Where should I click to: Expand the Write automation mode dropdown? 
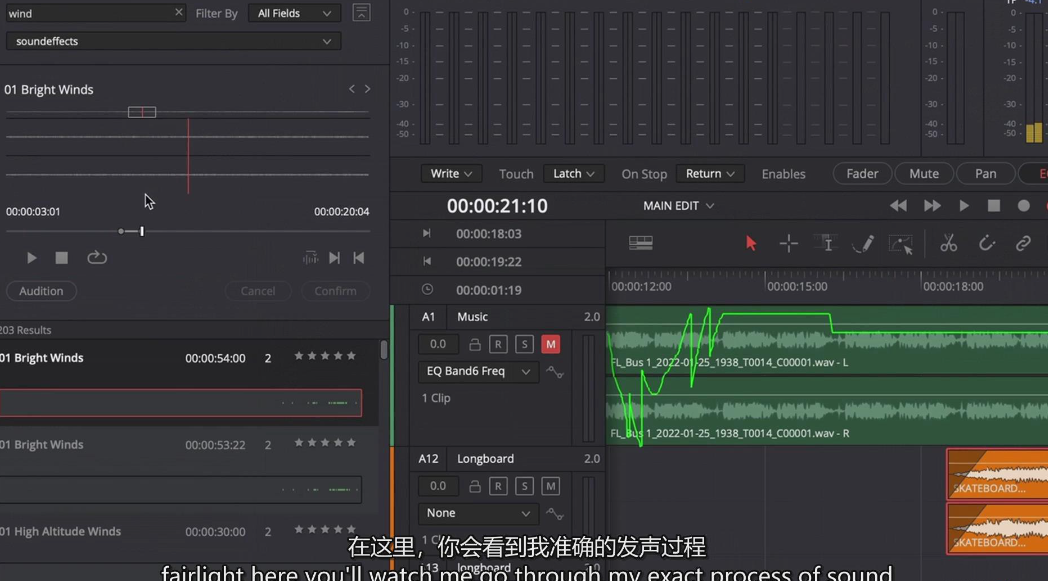tap(451, 174)
